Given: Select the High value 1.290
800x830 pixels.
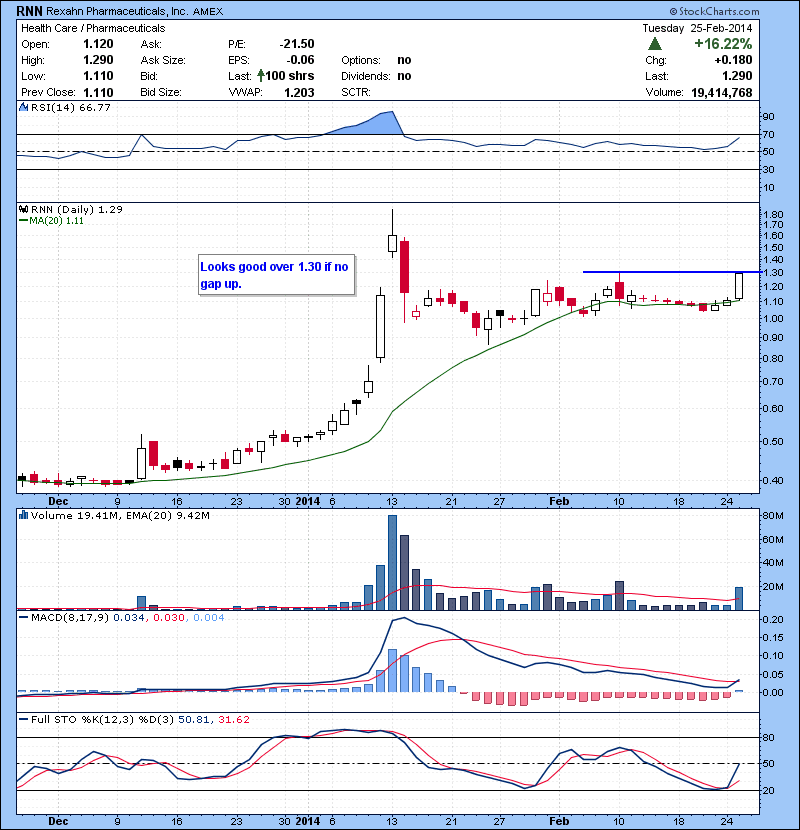Looking at the screenshot, I should tap(98, 60).
